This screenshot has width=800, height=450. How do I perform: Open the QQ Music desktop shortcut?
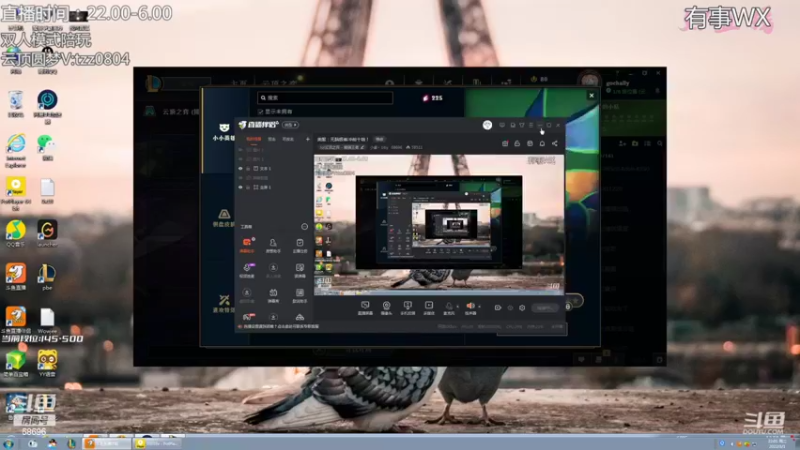[16, 234]
